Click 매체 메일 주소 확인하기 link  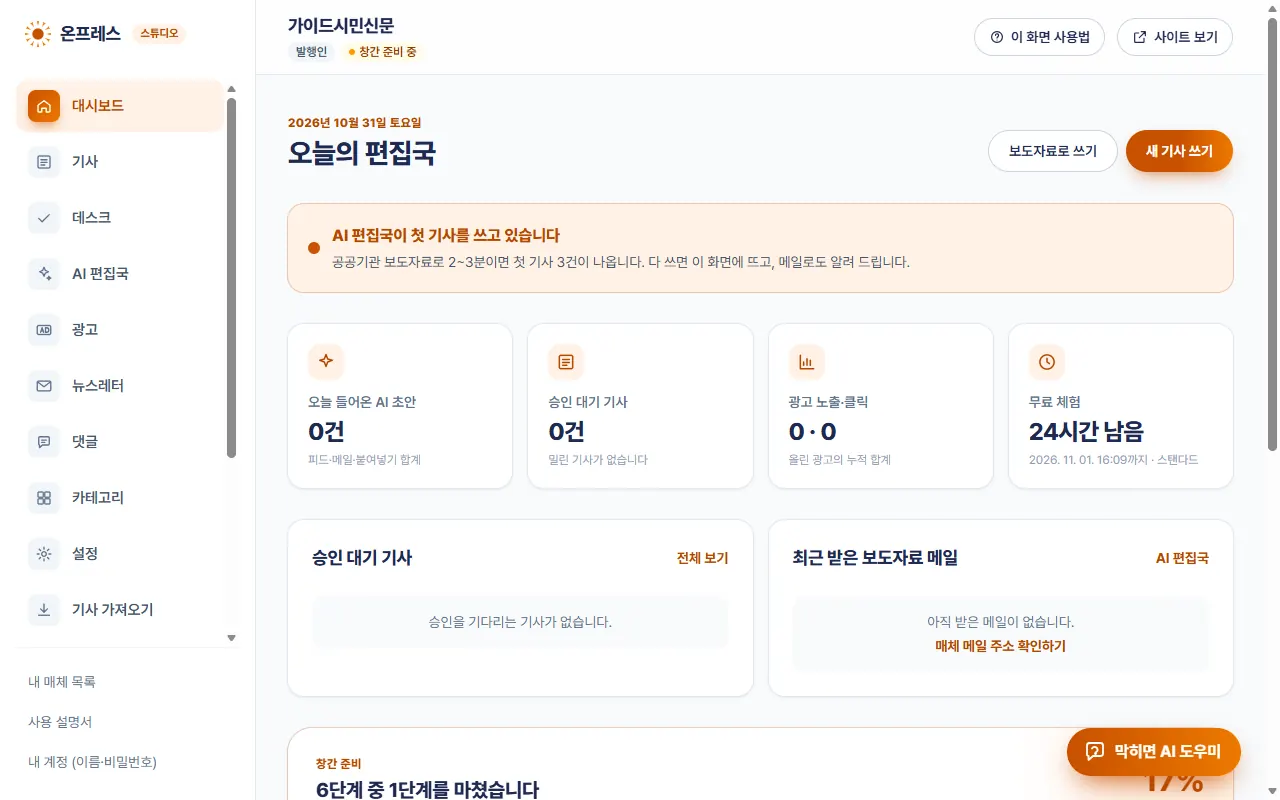point(1000,646)
